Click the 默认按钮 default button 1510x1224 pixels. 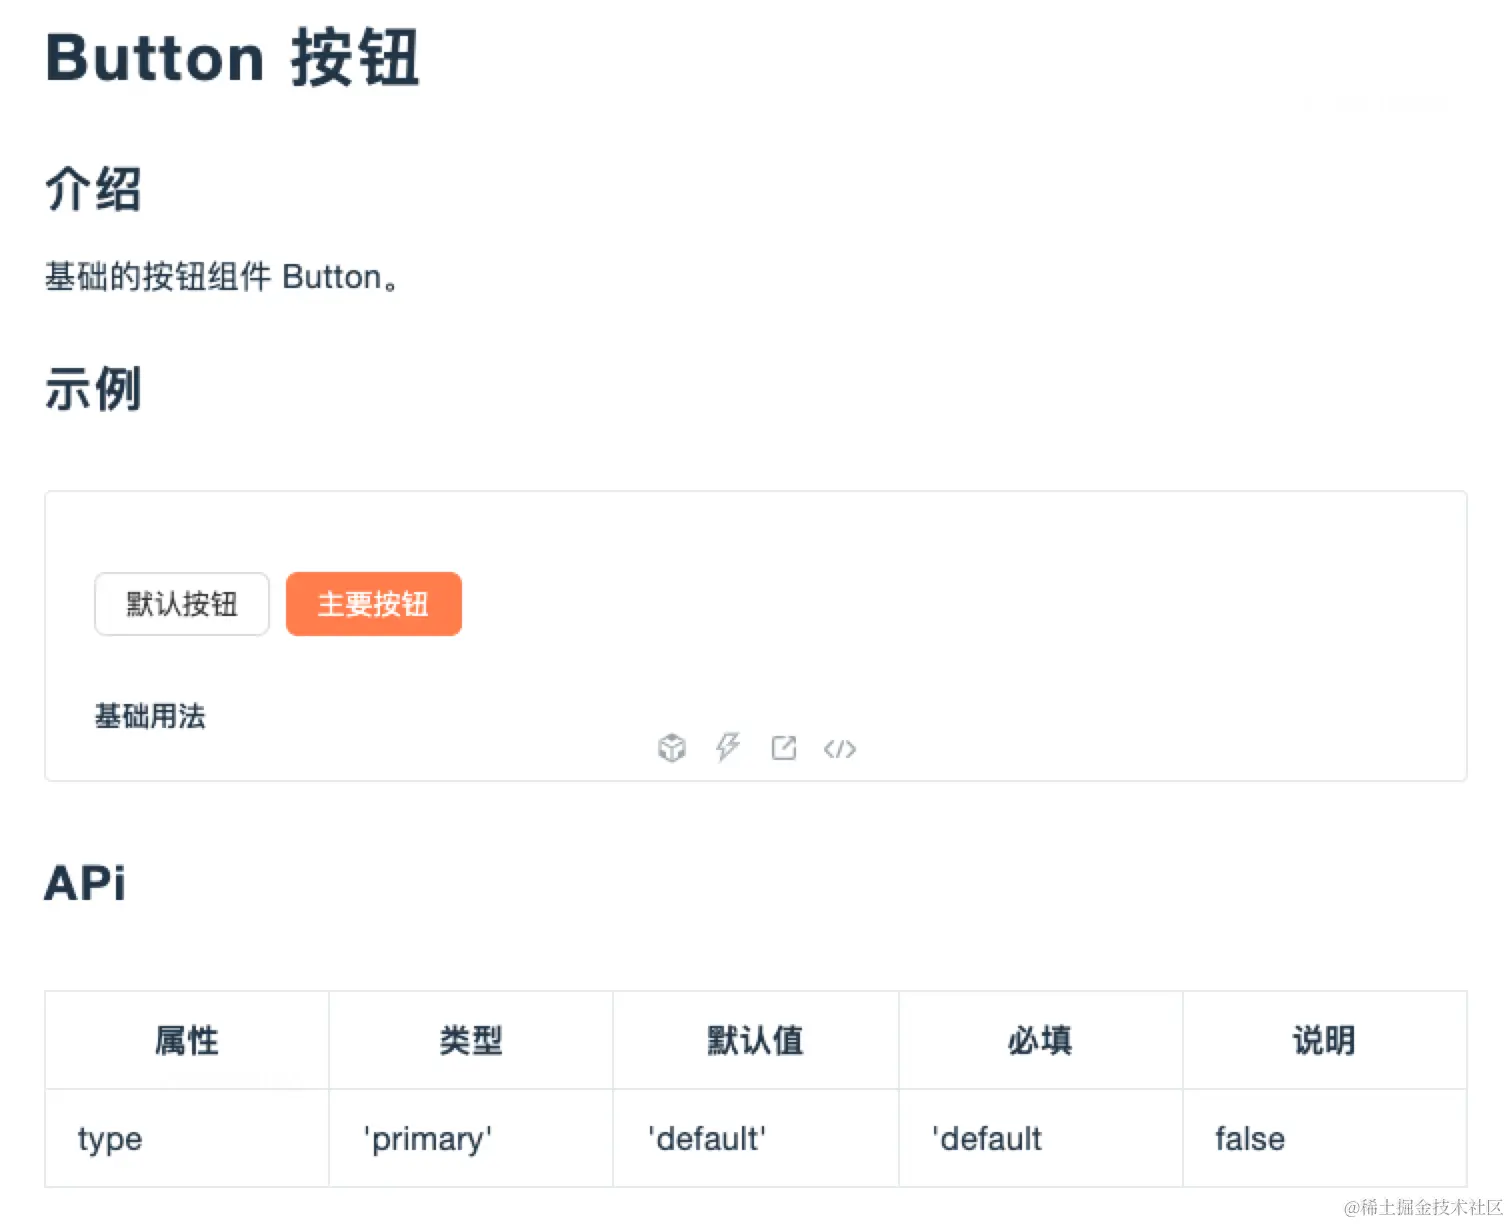[182, 604]
